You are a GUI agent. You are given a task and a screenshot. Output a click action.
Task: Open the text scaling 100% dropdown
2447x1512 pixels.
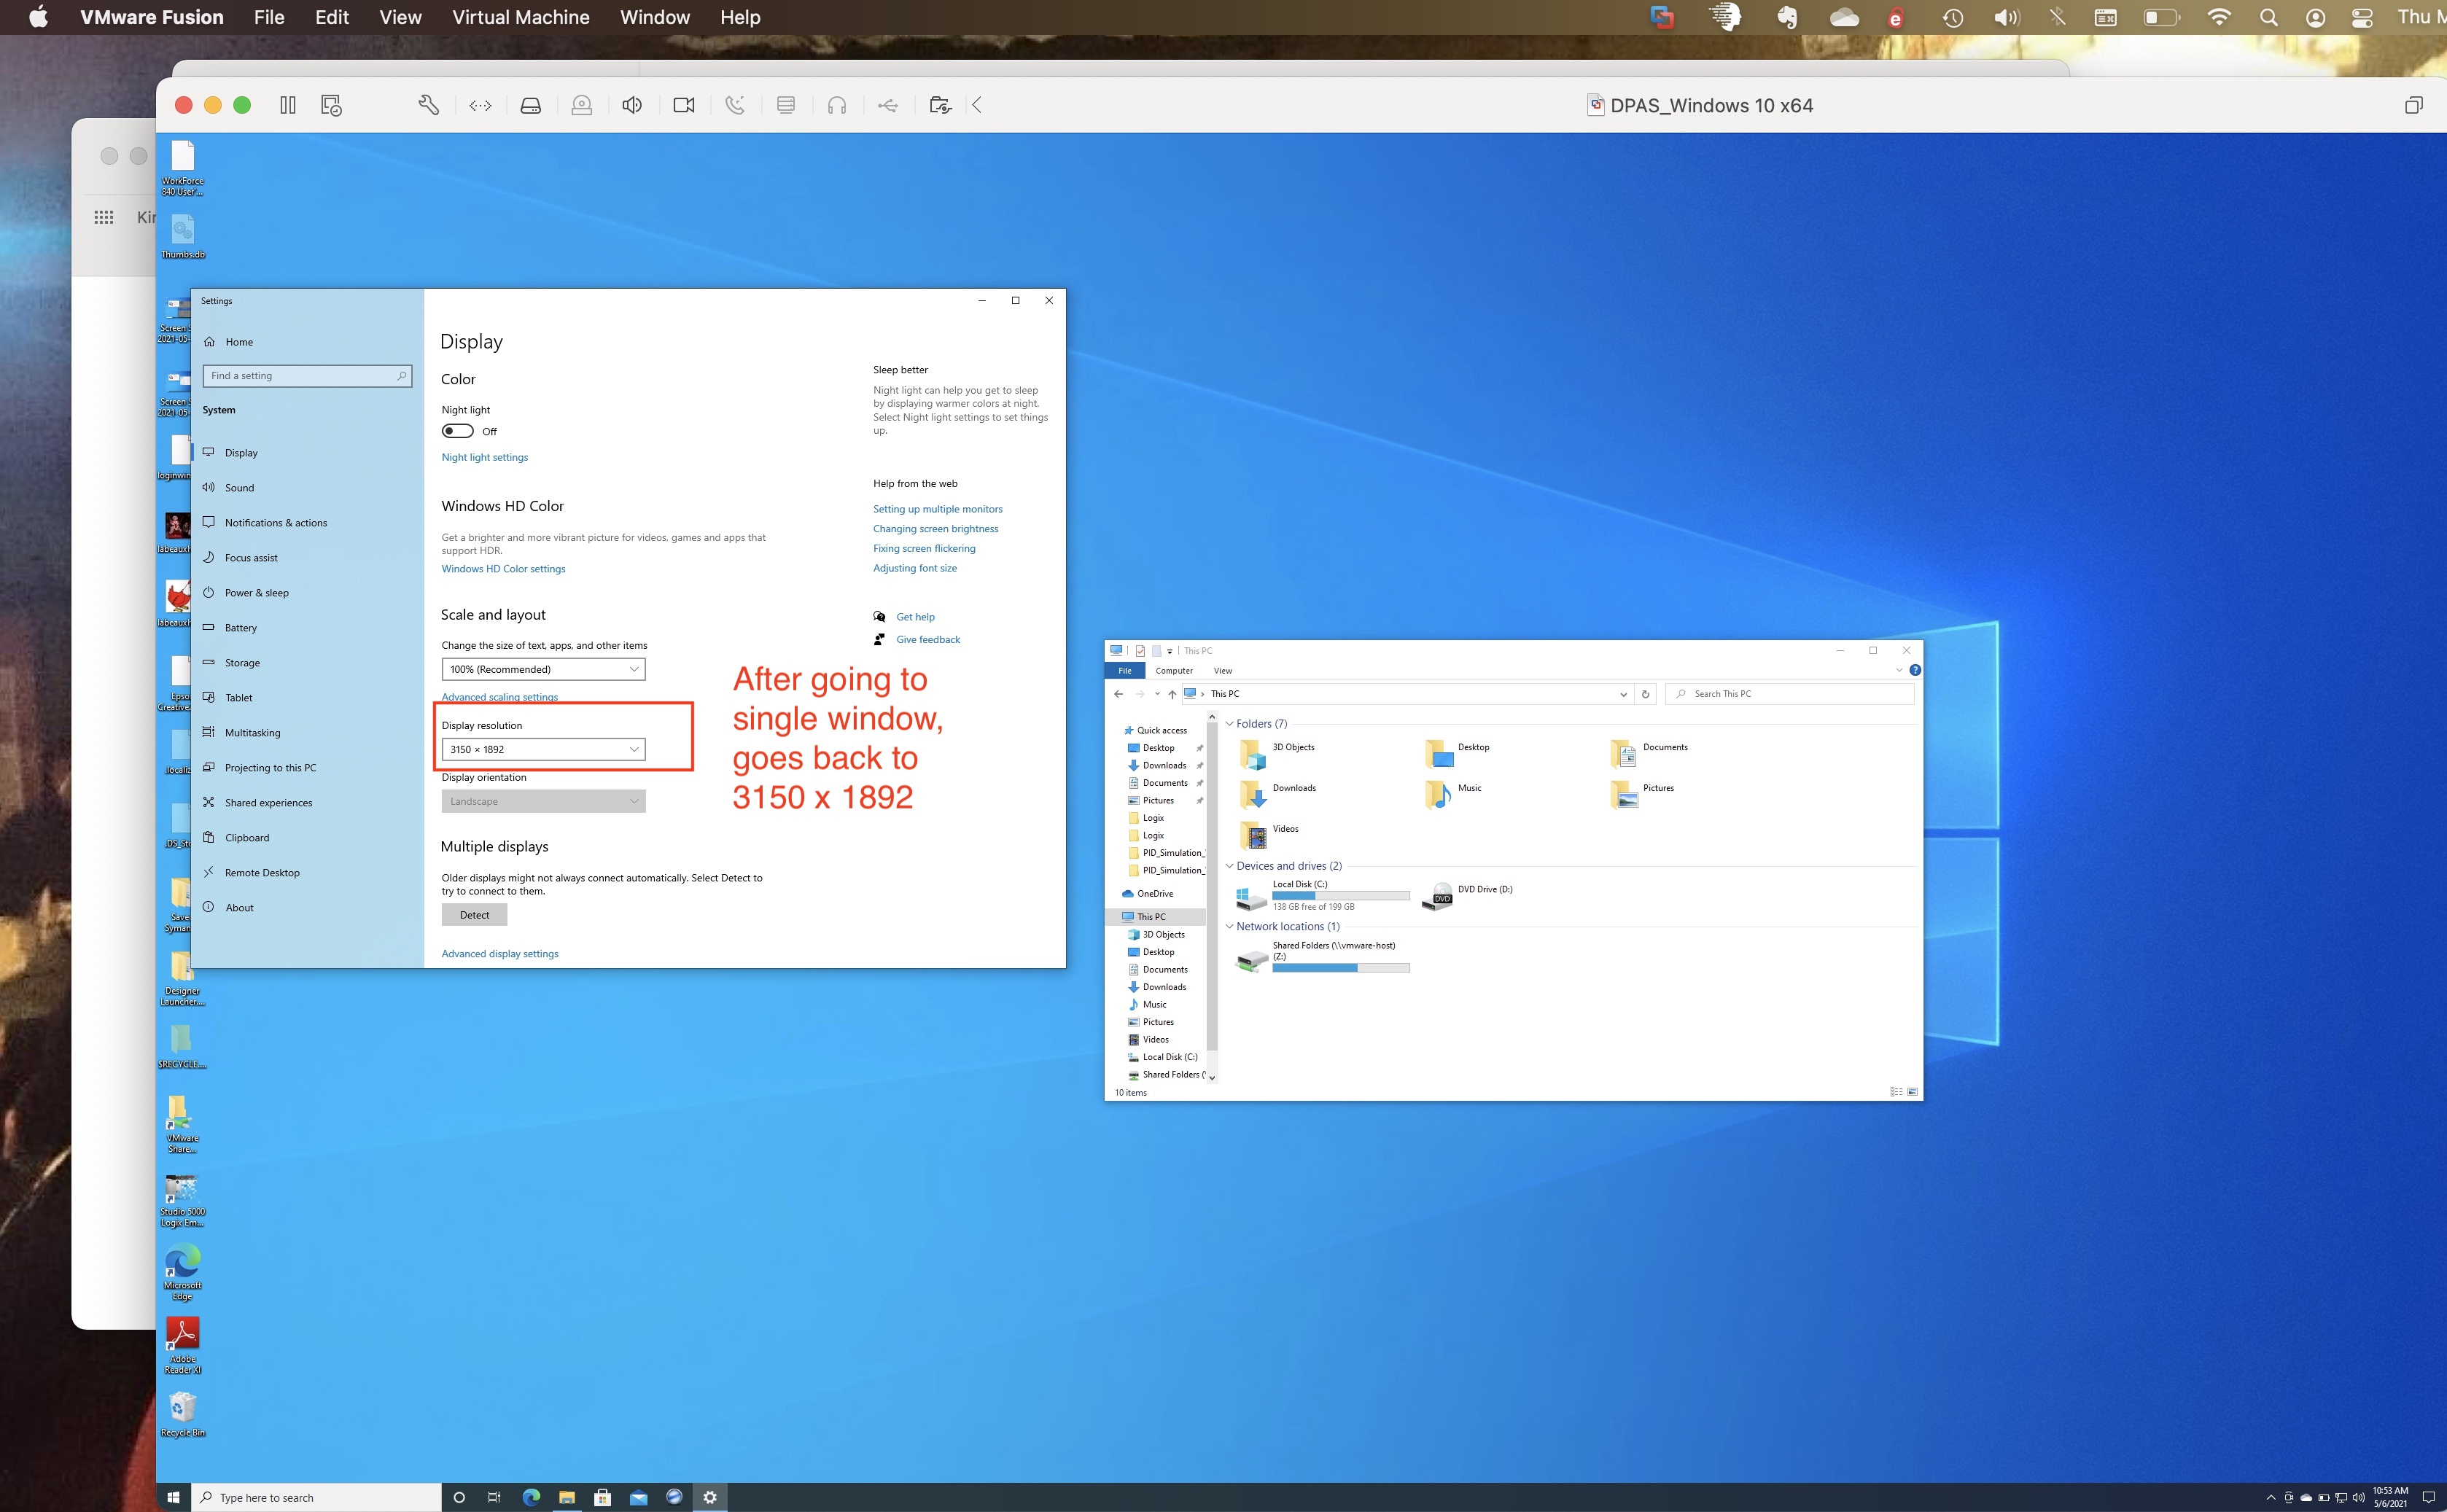point(543,669)
